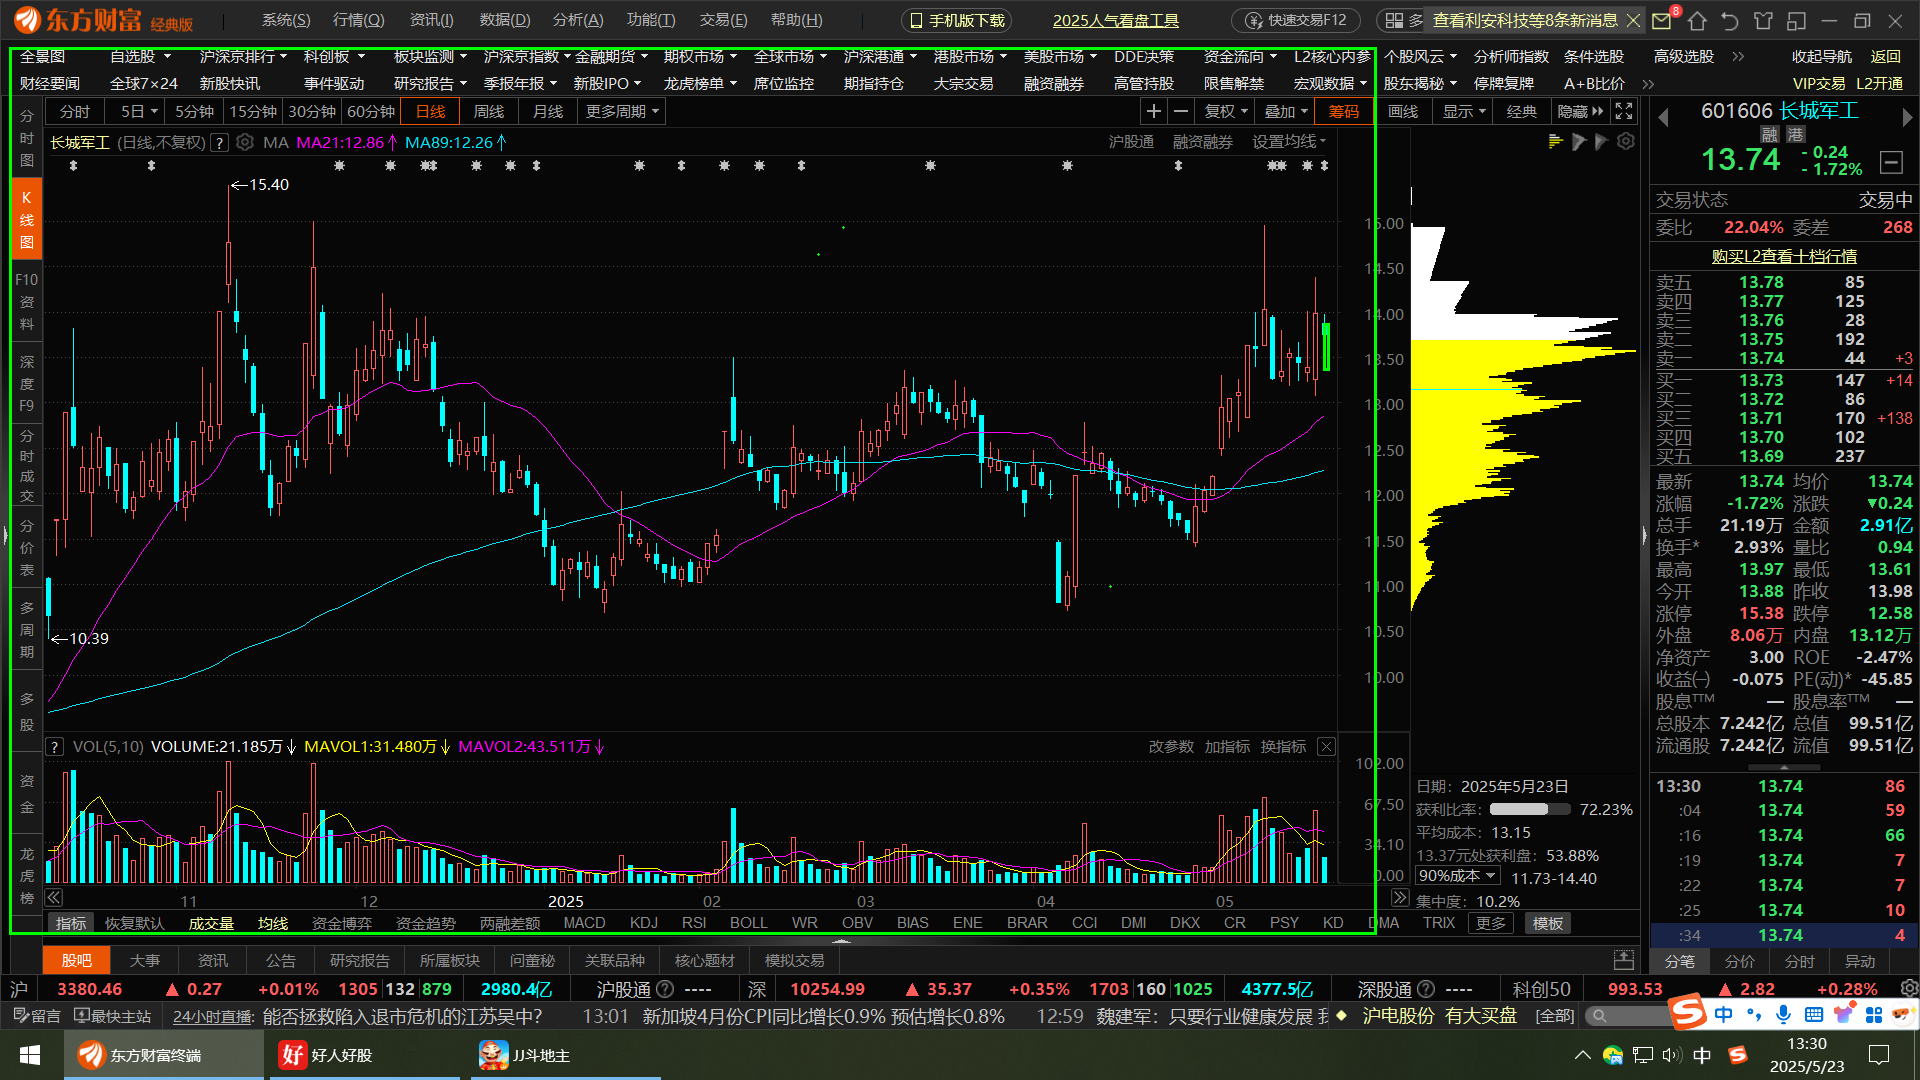Open the skin (shirt) theme icon
This screenshot has height=1080, width=1920.
click(1763, 20)
